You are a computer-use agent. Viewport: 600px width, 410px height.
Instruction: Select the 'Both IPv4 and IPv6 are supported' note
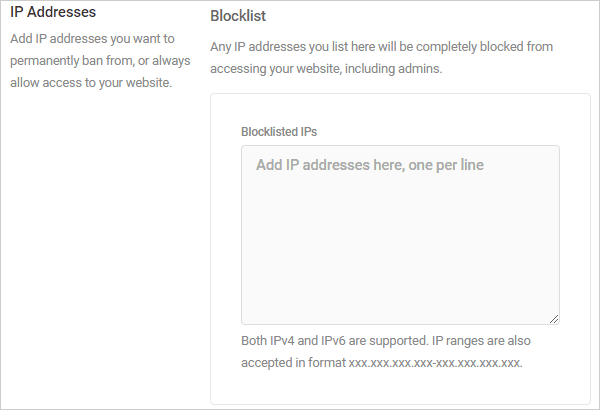click(334, 340)
